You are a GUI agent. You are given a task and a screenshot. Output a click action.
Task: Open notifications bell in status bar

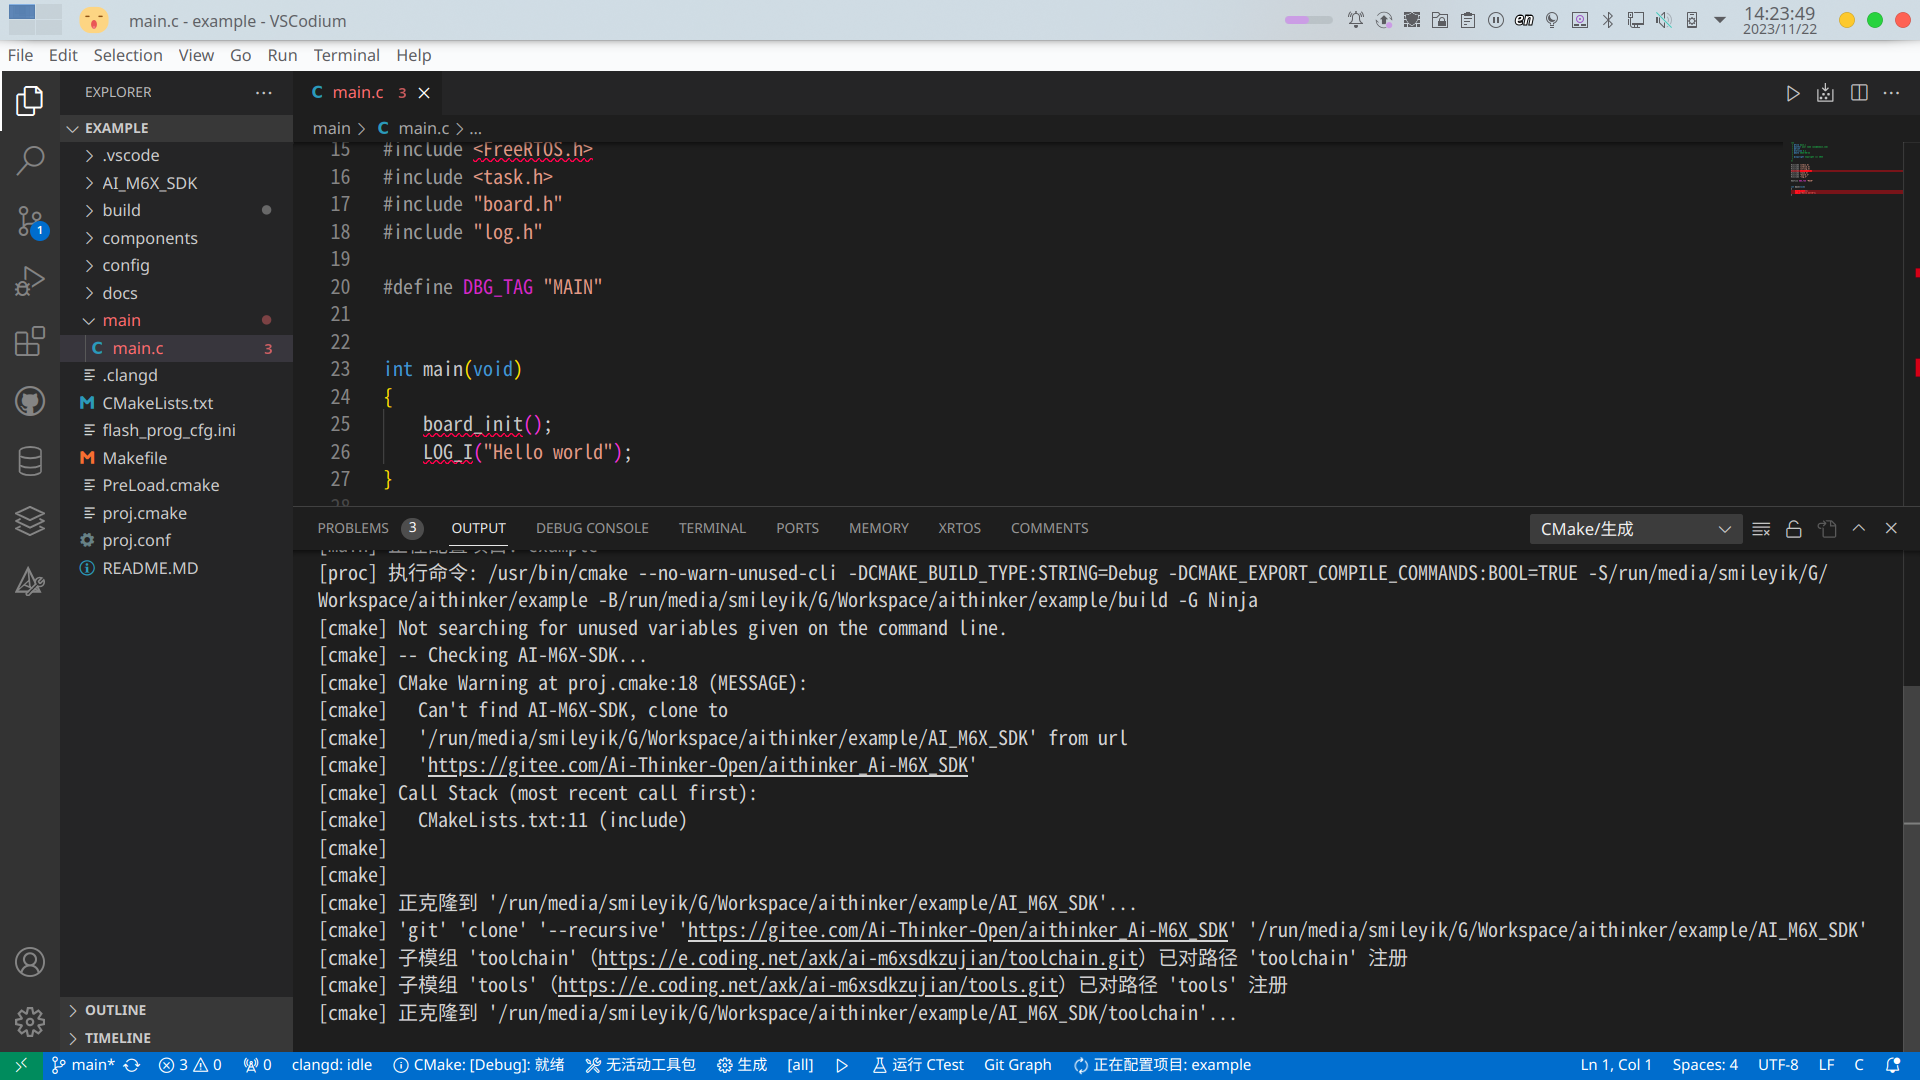tap(1893, 1066)
